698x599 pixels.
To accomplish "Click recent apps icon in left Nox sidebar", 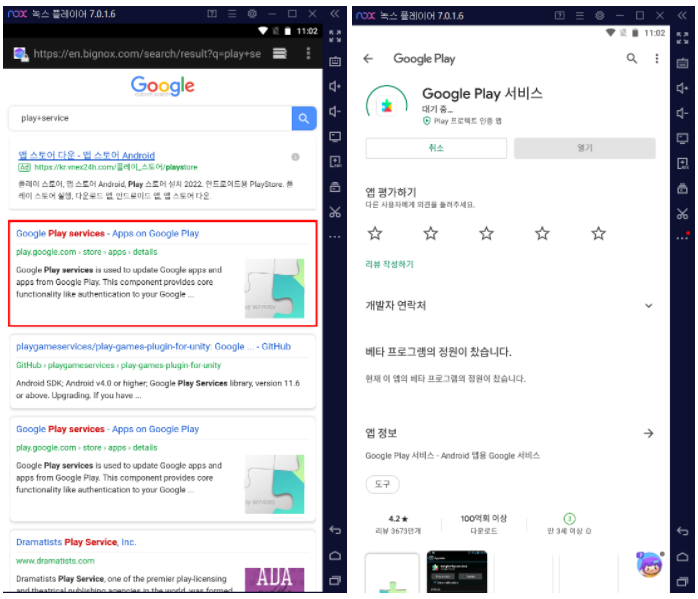I will click(x=335, y=580).
